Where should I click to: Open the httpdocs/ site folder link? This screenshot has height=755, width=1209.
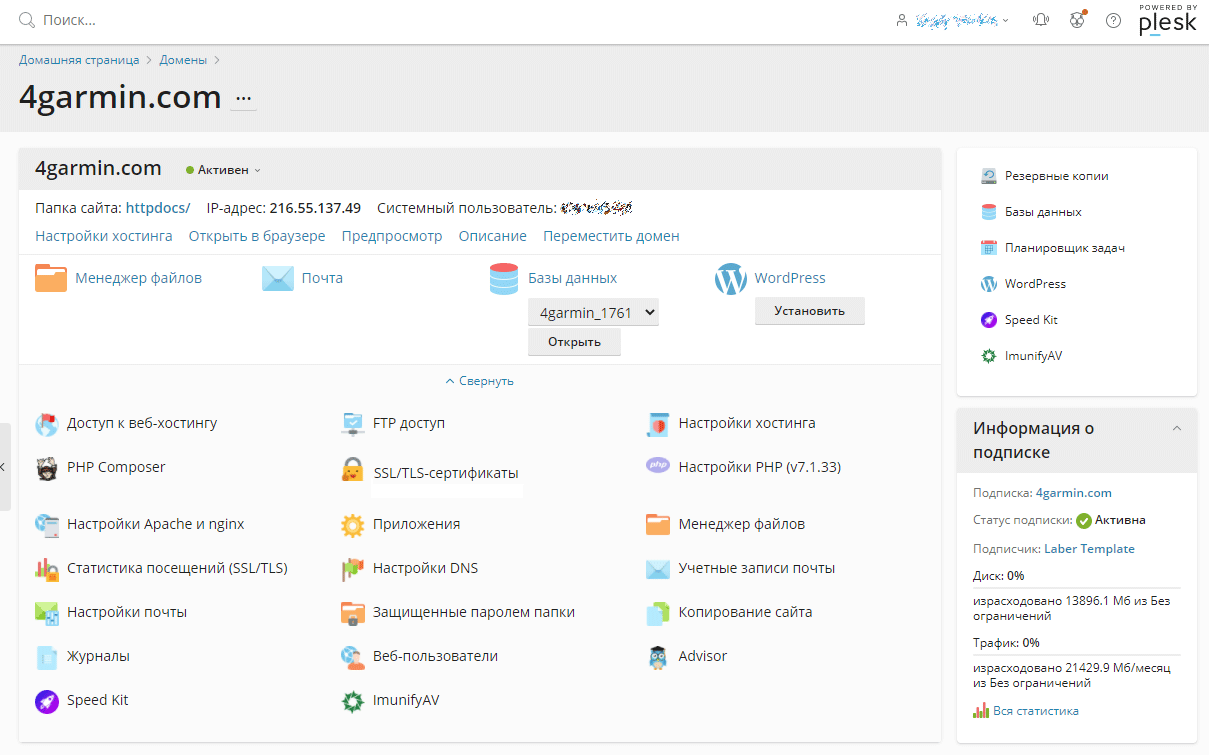(158, 208)
